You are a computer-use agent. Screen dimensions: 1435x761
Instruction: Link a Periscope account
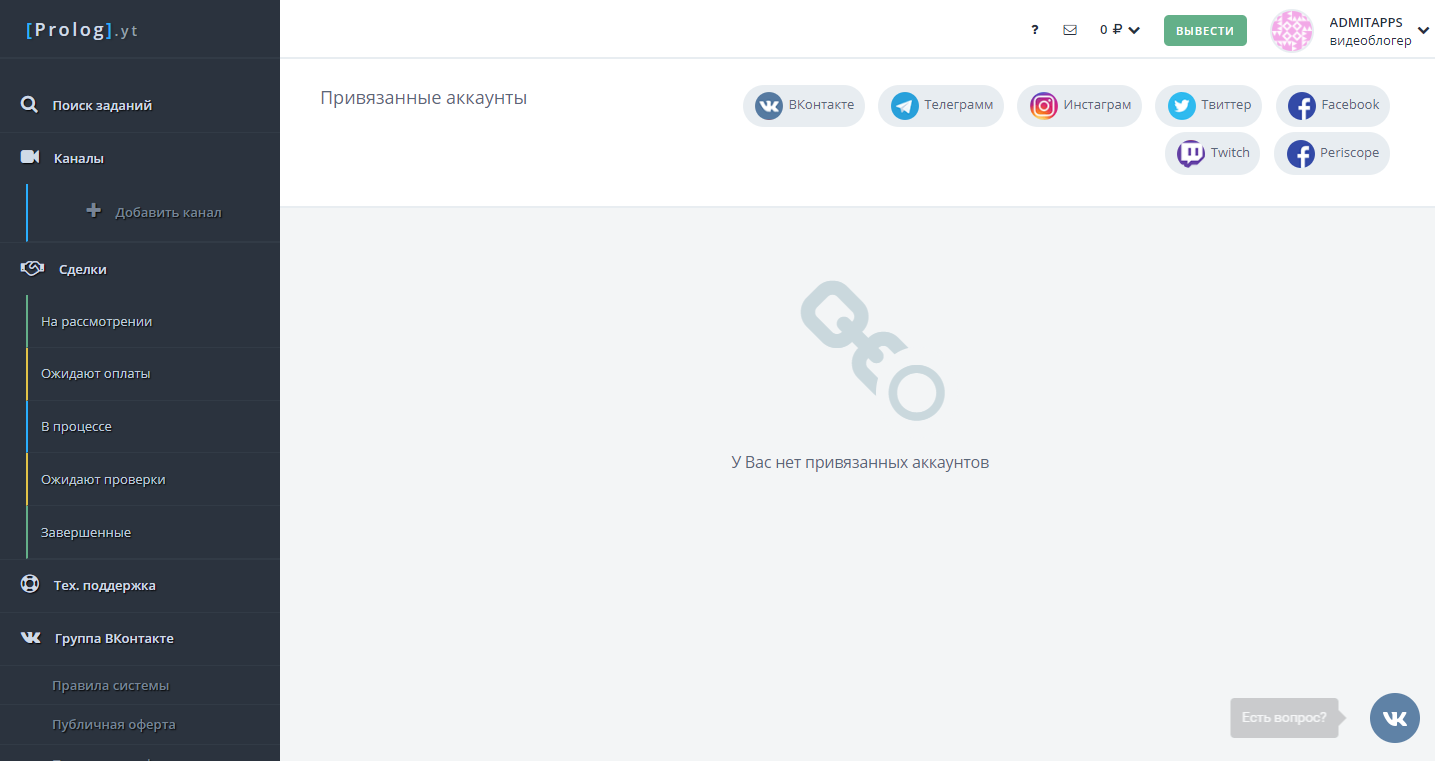tap(1332, 153)
